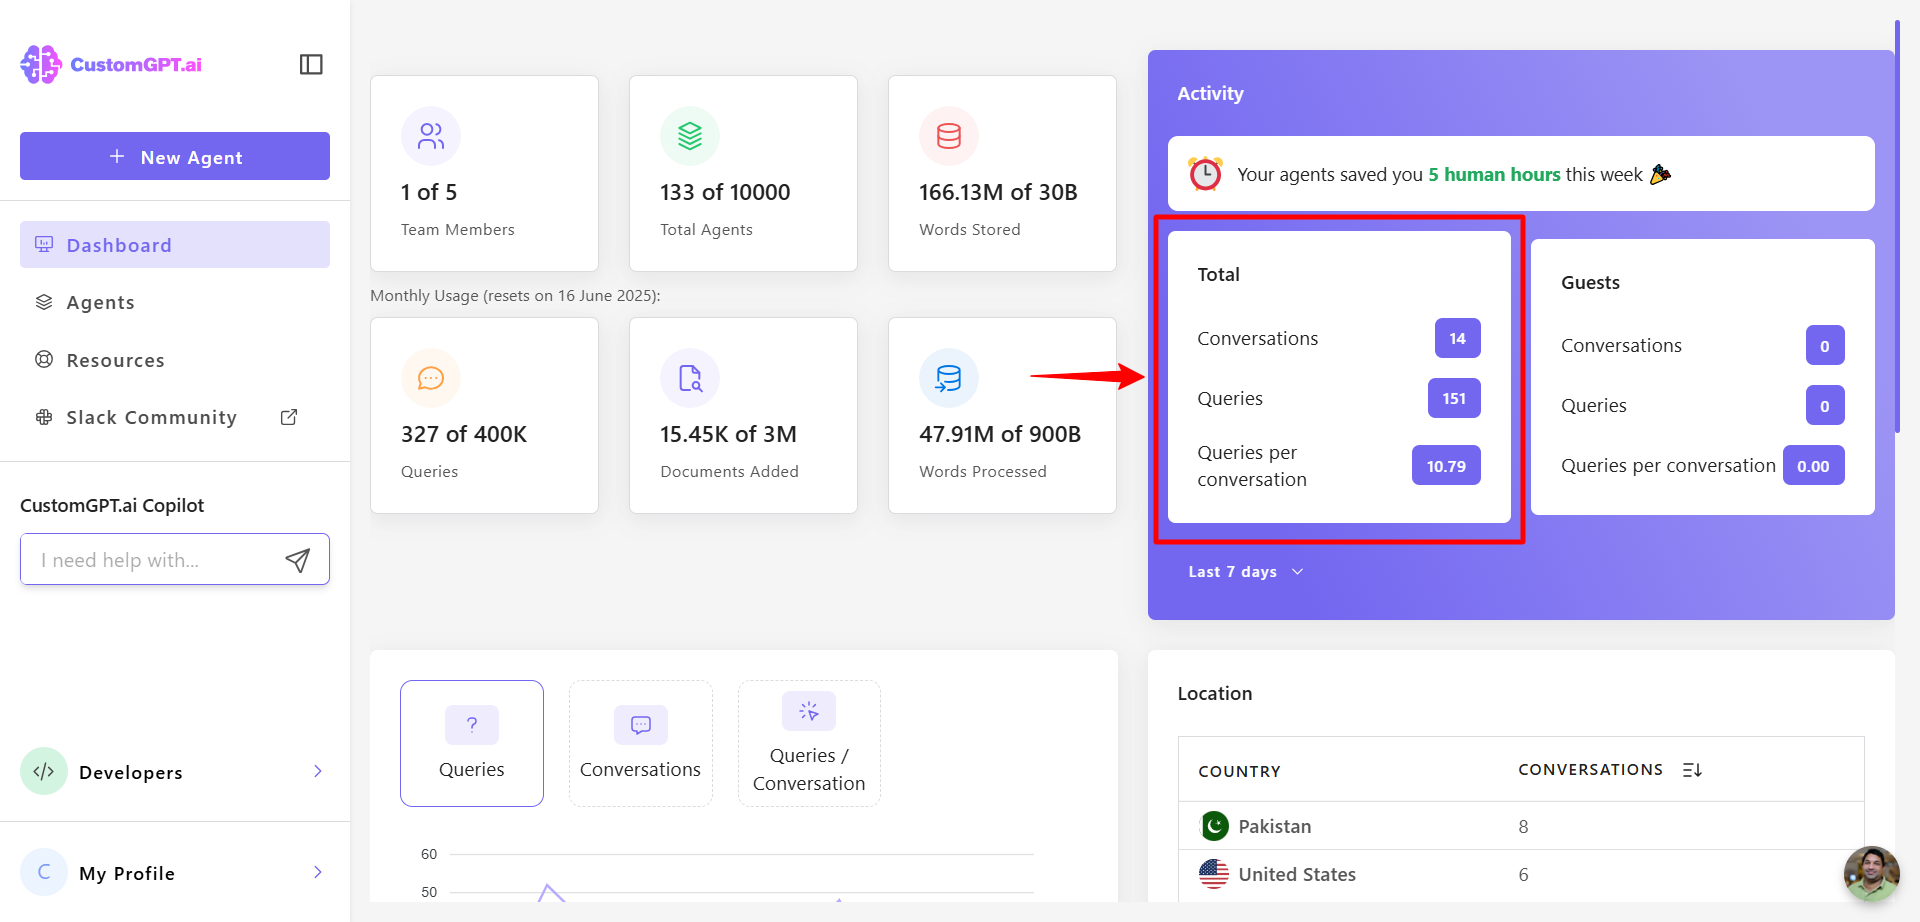Screen dimensions: 1920x922
Task: Open support chat avatar widget
Action: (1871, 874)
